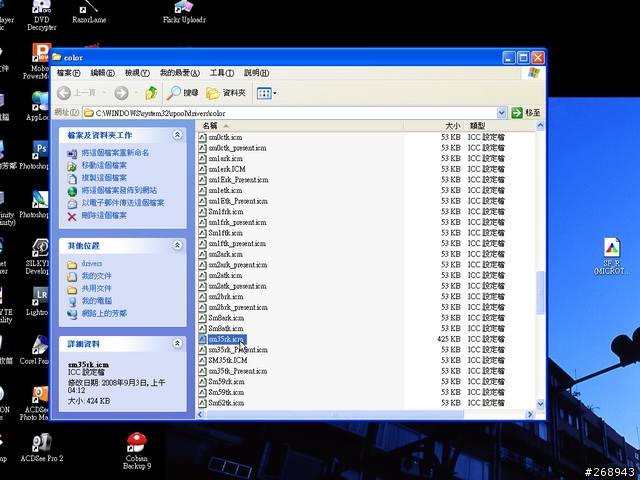The height and width of the screenshot is (480, 640).
Task: Select the SM35tk.ICM file icon
Action: click(x=202, y=360)
